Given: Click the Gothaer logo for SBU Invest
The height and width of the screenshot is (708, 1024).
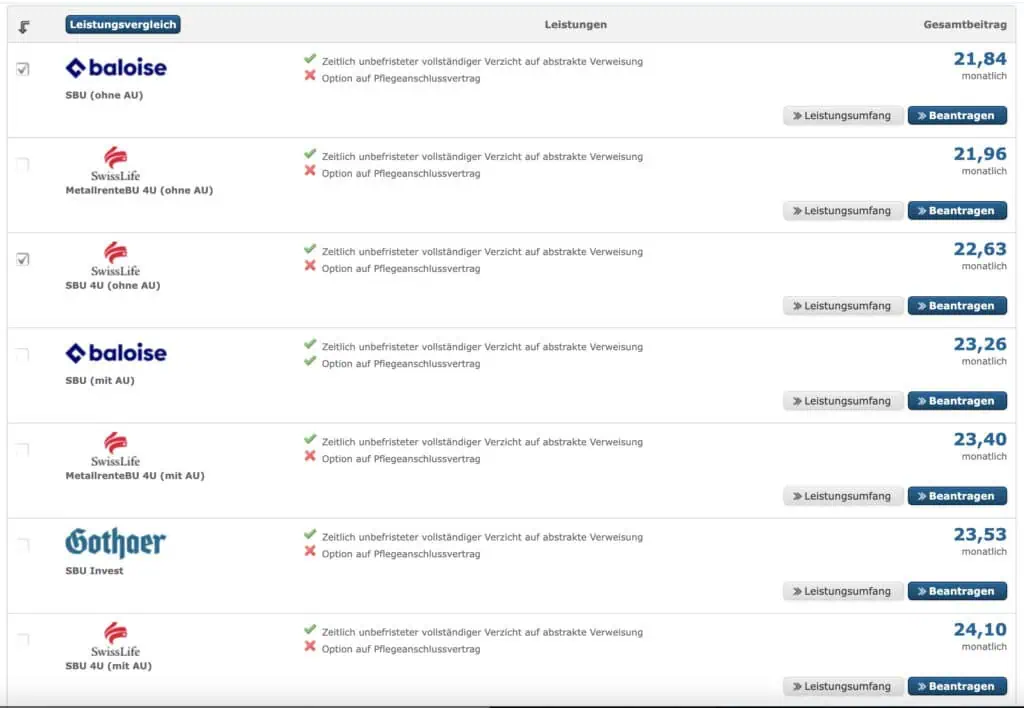Looking at the screenshot, I should 116,543.
